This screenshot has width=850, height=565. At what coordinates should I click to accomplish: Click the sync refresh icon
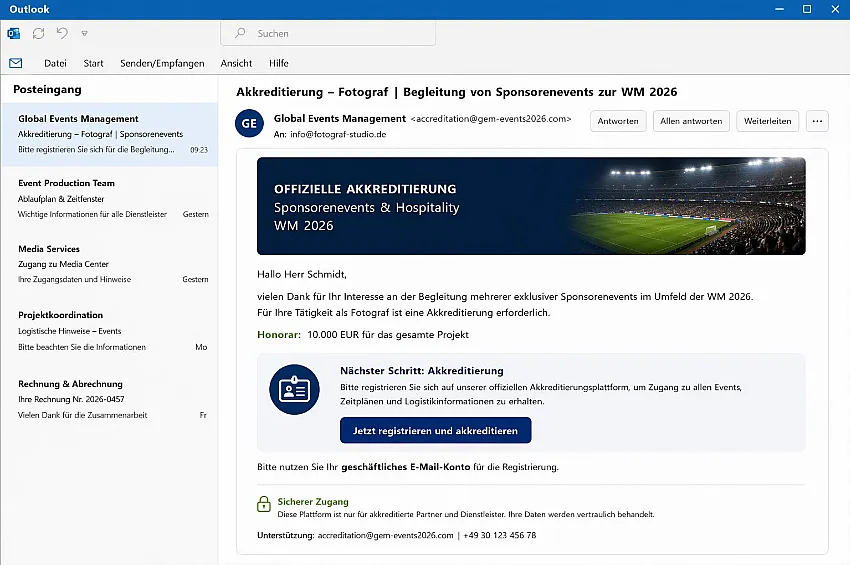(38, 34)
